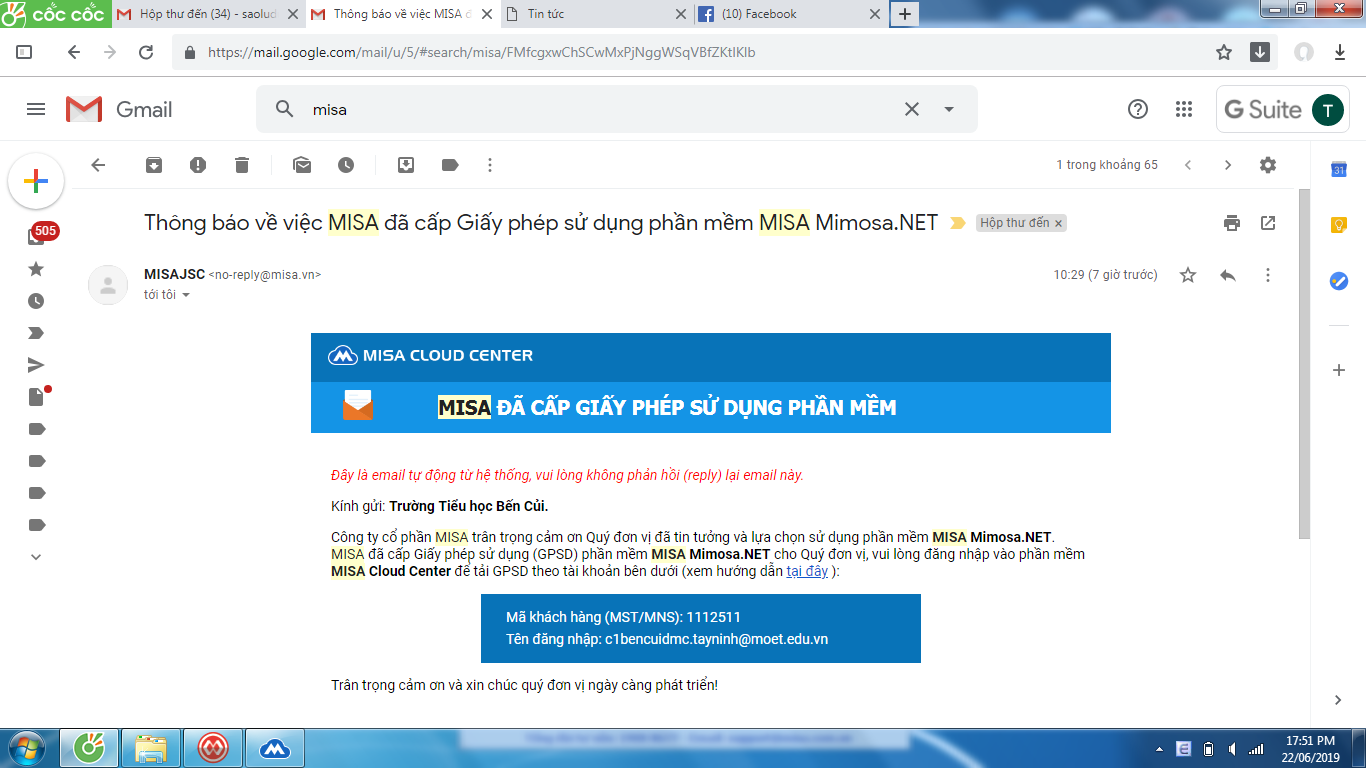
Task: Apply a label to this email
Action: click(x=450, y=165)
